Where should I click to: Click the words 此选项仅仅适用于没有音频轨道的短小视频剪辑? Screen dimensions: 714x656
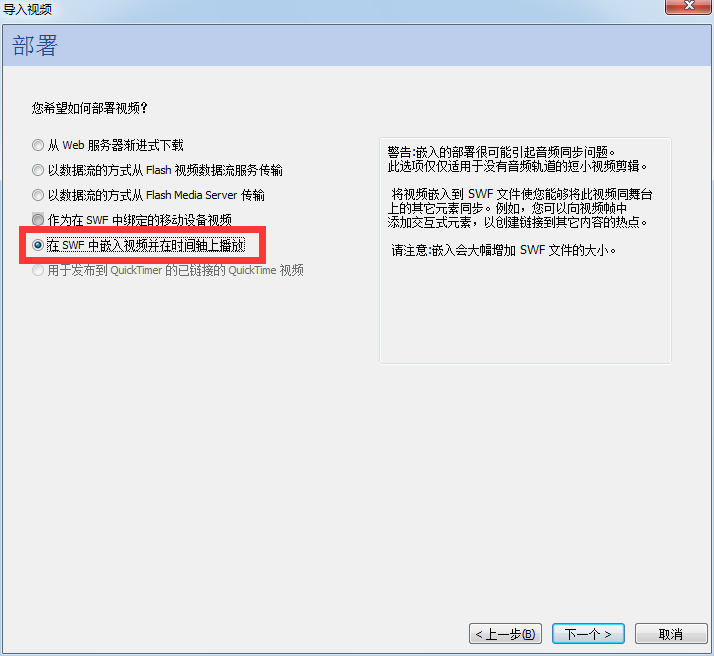pos(514,167)
